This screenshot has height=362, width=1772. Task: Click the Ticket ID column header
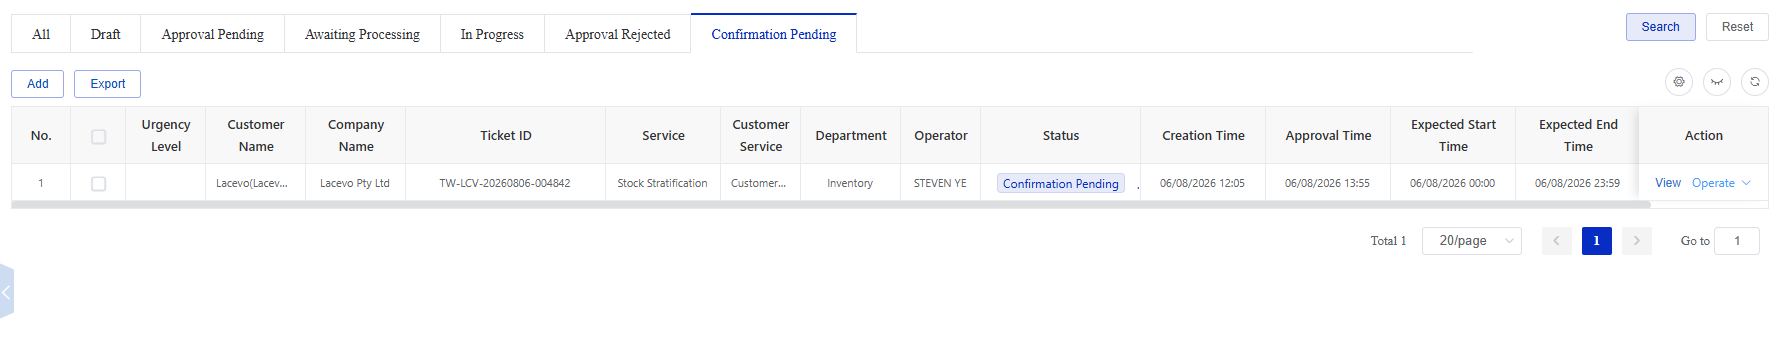tap(506, 135)
